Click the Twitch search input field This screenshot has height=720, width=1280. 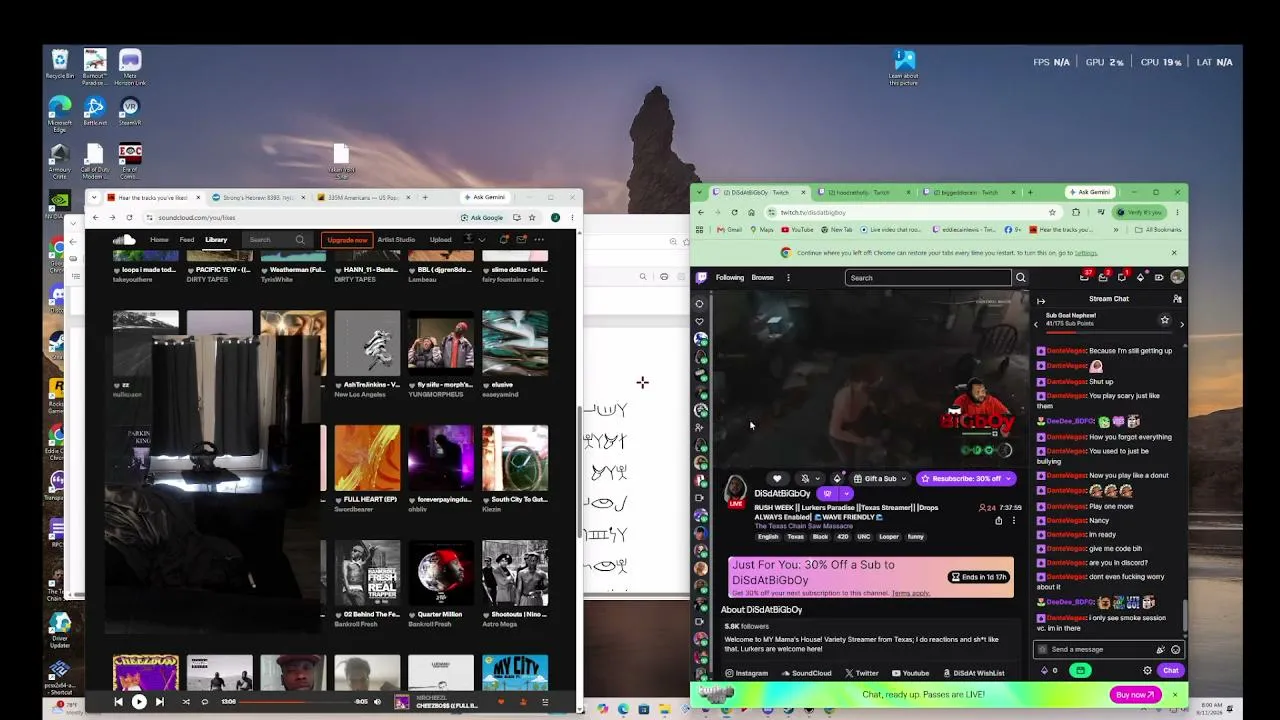[928, 278]
